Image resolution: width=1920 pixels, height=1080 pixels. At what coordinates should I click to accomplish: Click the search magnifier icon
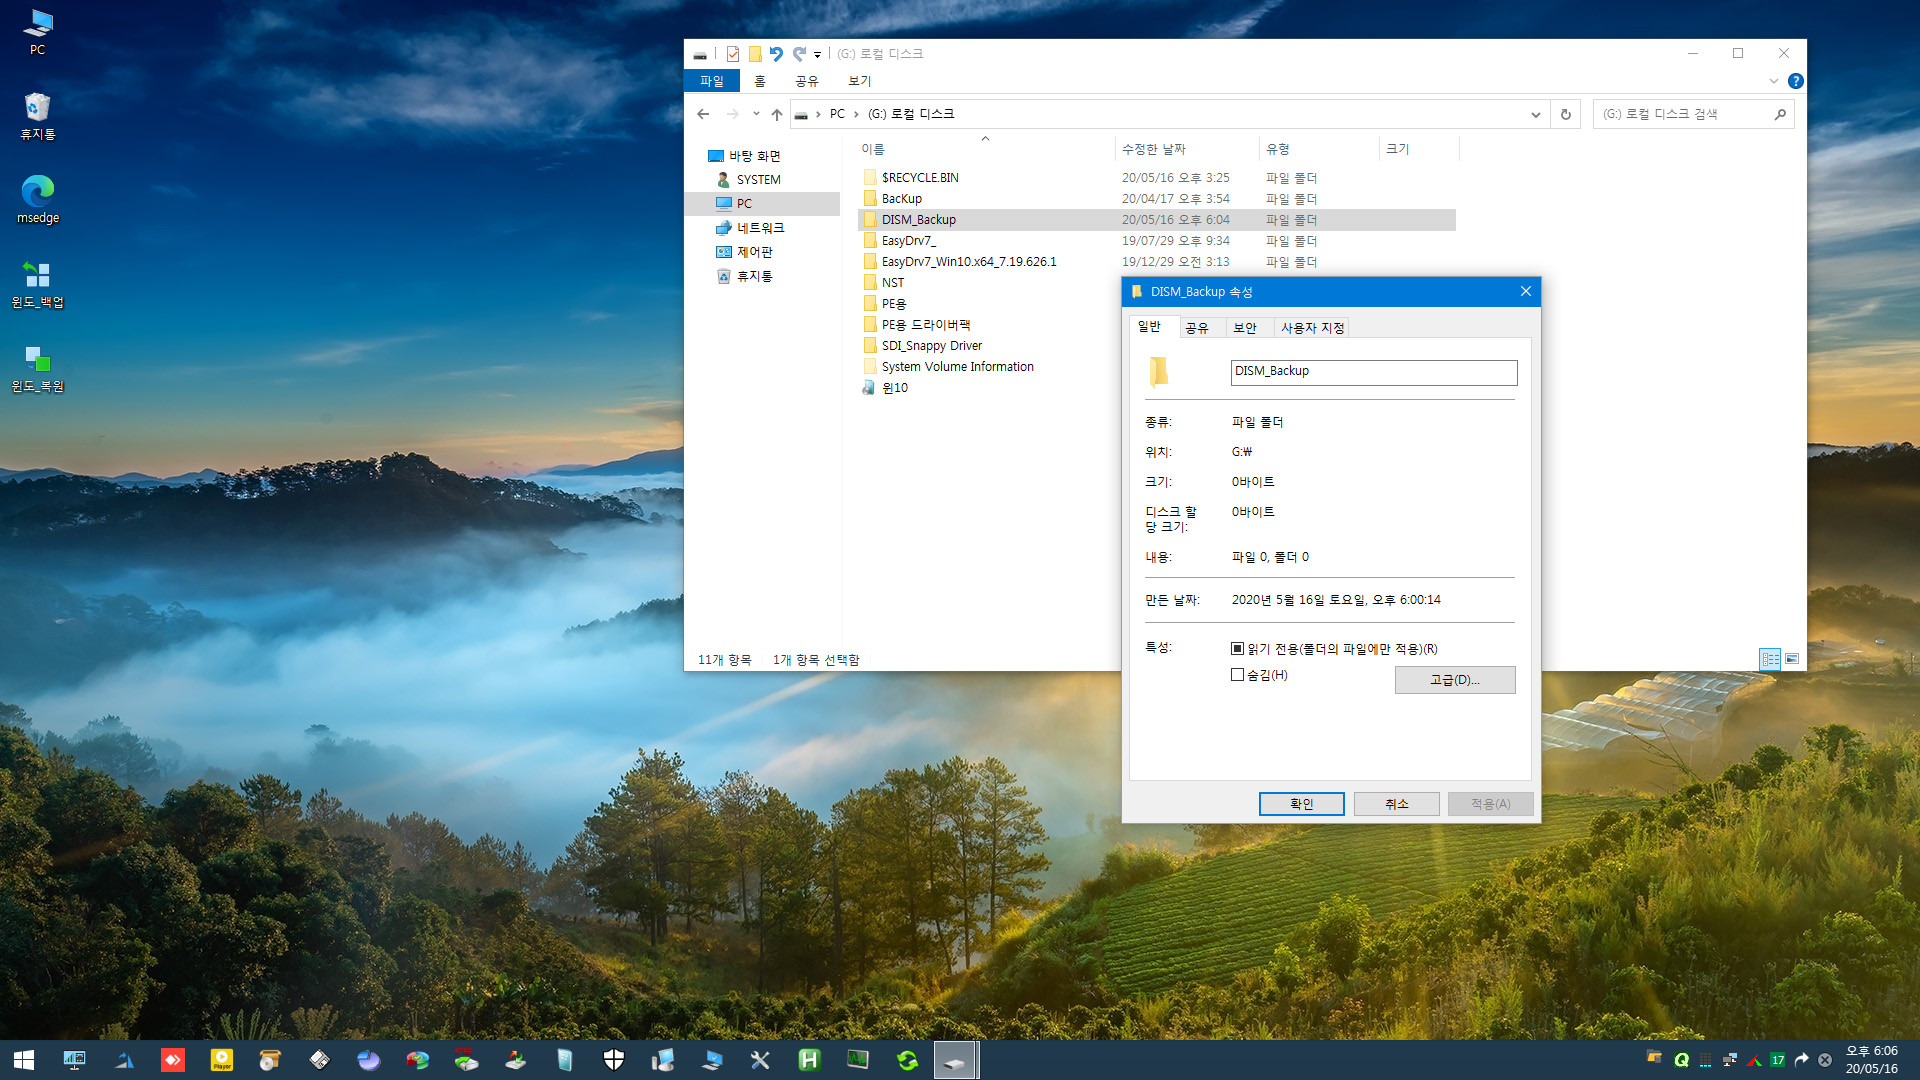1780,114
